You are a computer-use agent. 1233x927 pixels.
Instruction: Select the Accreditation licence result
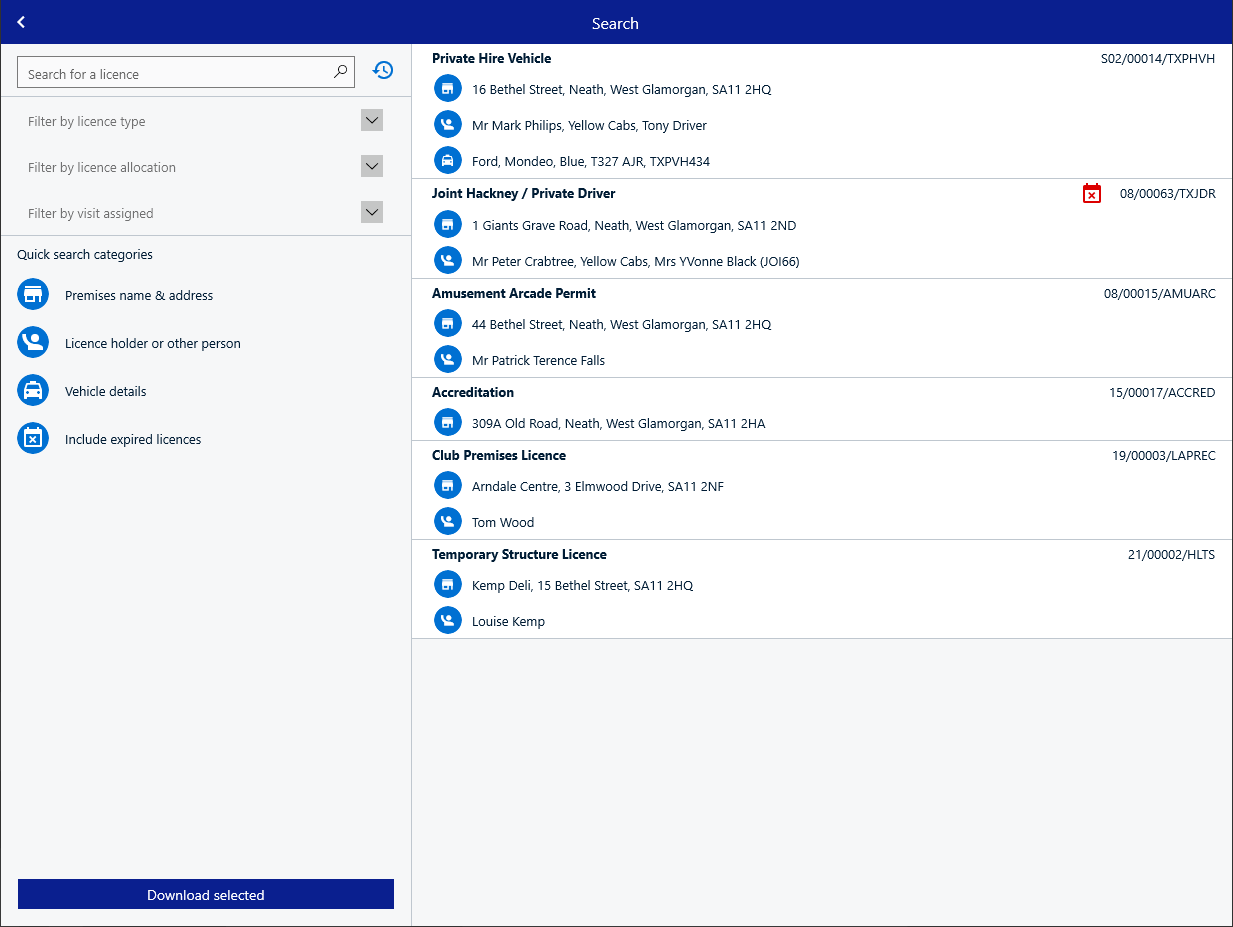click(x=822, y=409)
